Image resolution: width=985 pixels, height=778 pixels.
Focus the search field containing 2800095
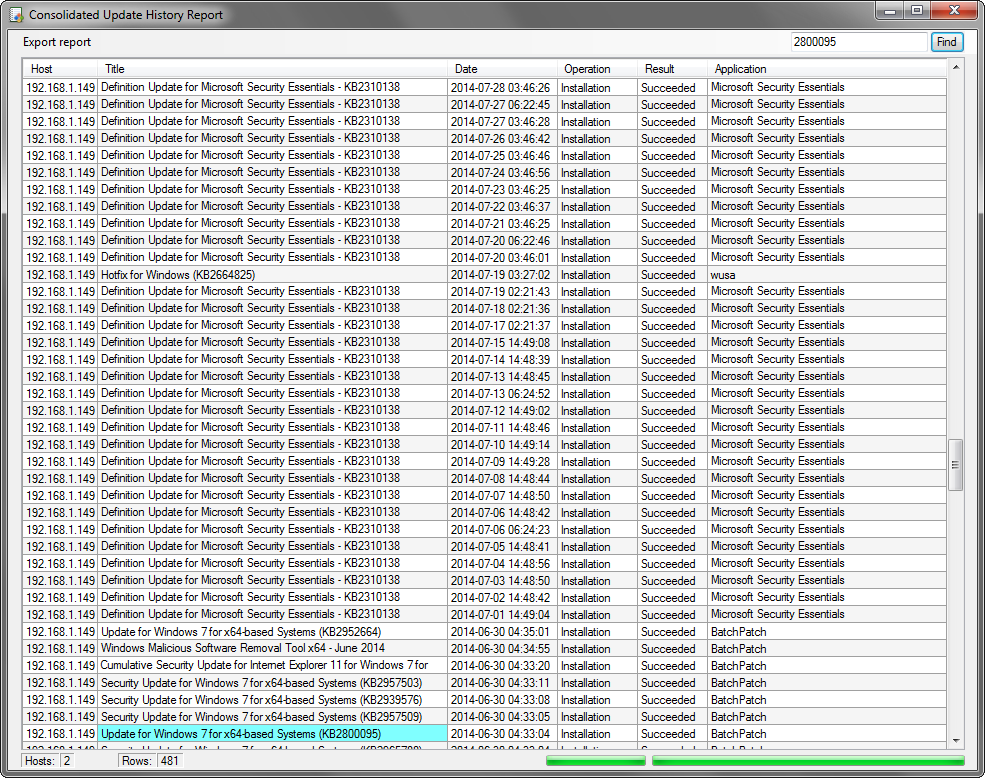click(x=859, y=42)
